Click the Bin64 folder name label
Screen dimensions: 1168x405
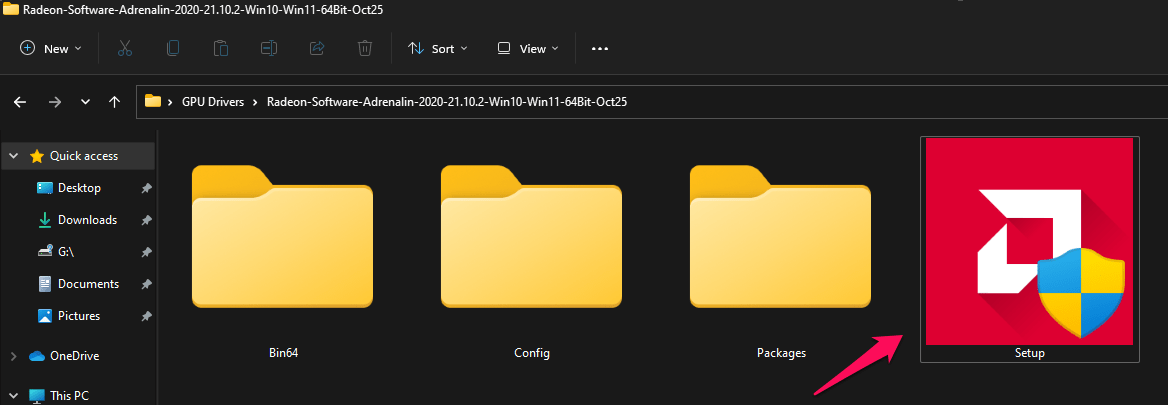coord(283,352)
